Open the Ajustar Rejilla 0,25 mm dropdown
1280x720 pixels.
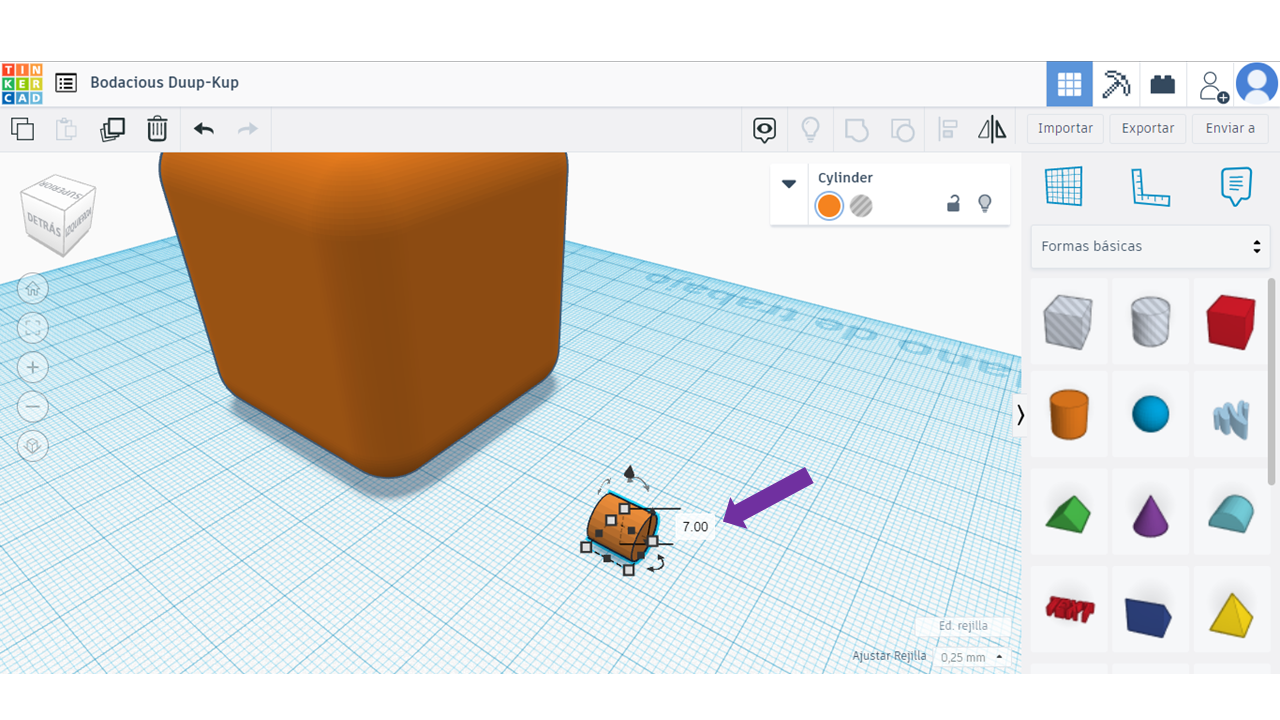[x=972, y=657]
